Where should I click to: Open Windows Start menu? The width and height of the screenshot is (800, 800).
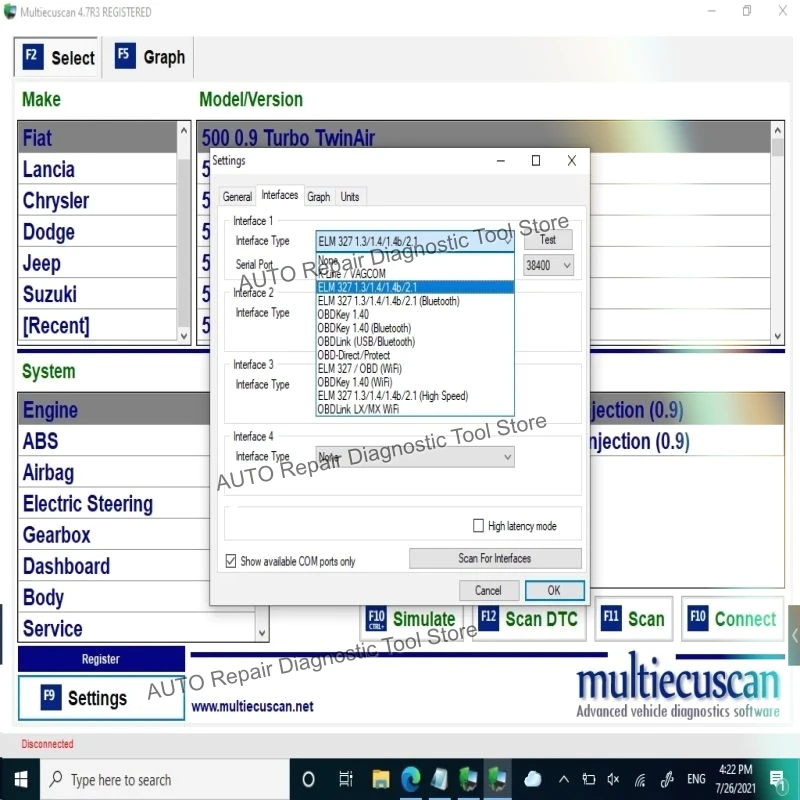coord(20,779)
